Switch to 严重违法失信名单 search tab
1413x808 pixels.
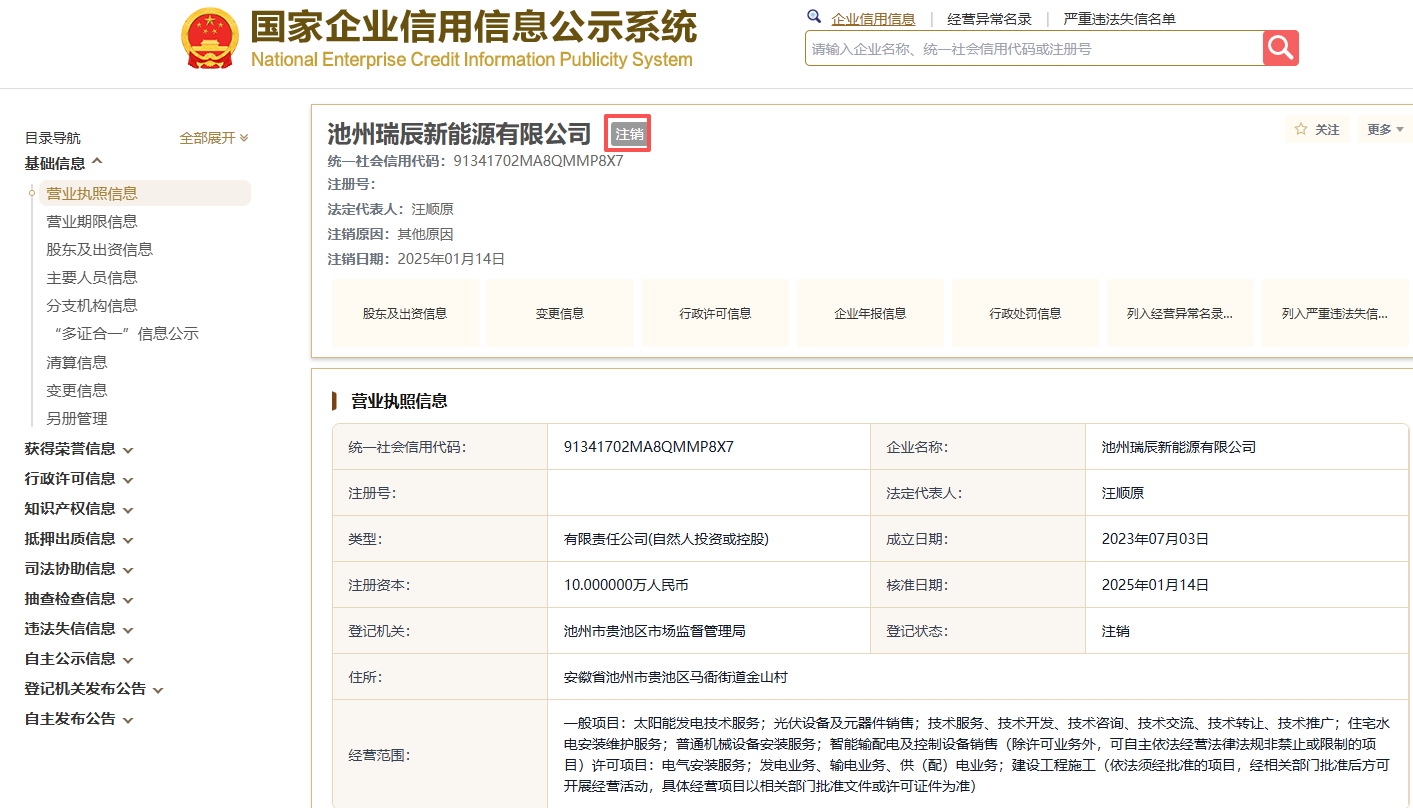click(x=1119, y=19)
